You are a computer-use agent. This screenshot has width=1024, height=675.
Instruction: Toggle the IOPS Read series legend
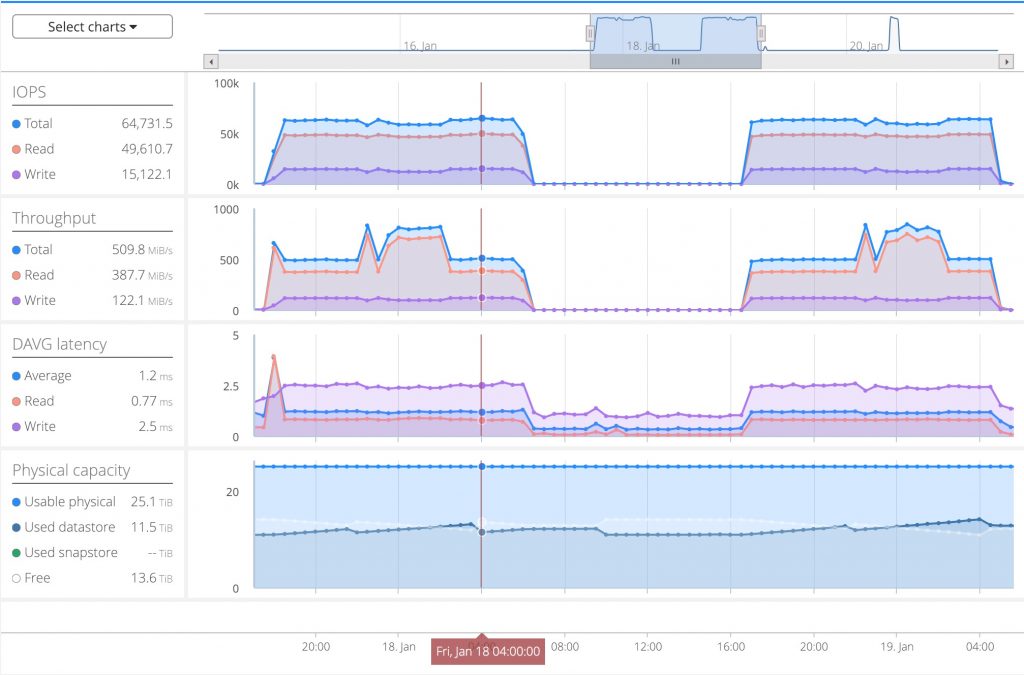(33, 149)
